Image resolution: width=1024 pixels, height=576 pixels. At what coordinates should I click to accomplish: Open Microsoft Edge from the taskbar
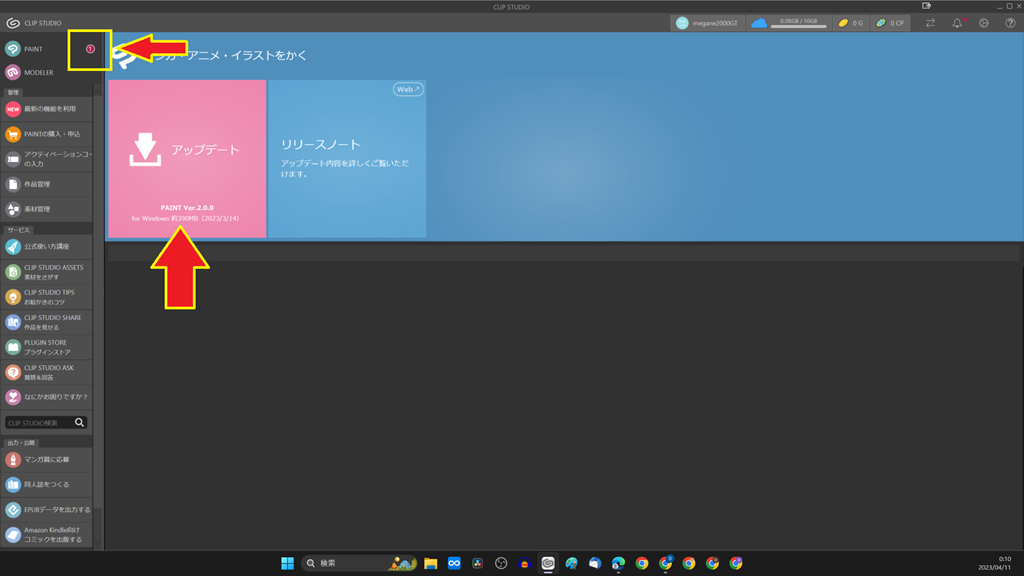(x=618, y=563)
